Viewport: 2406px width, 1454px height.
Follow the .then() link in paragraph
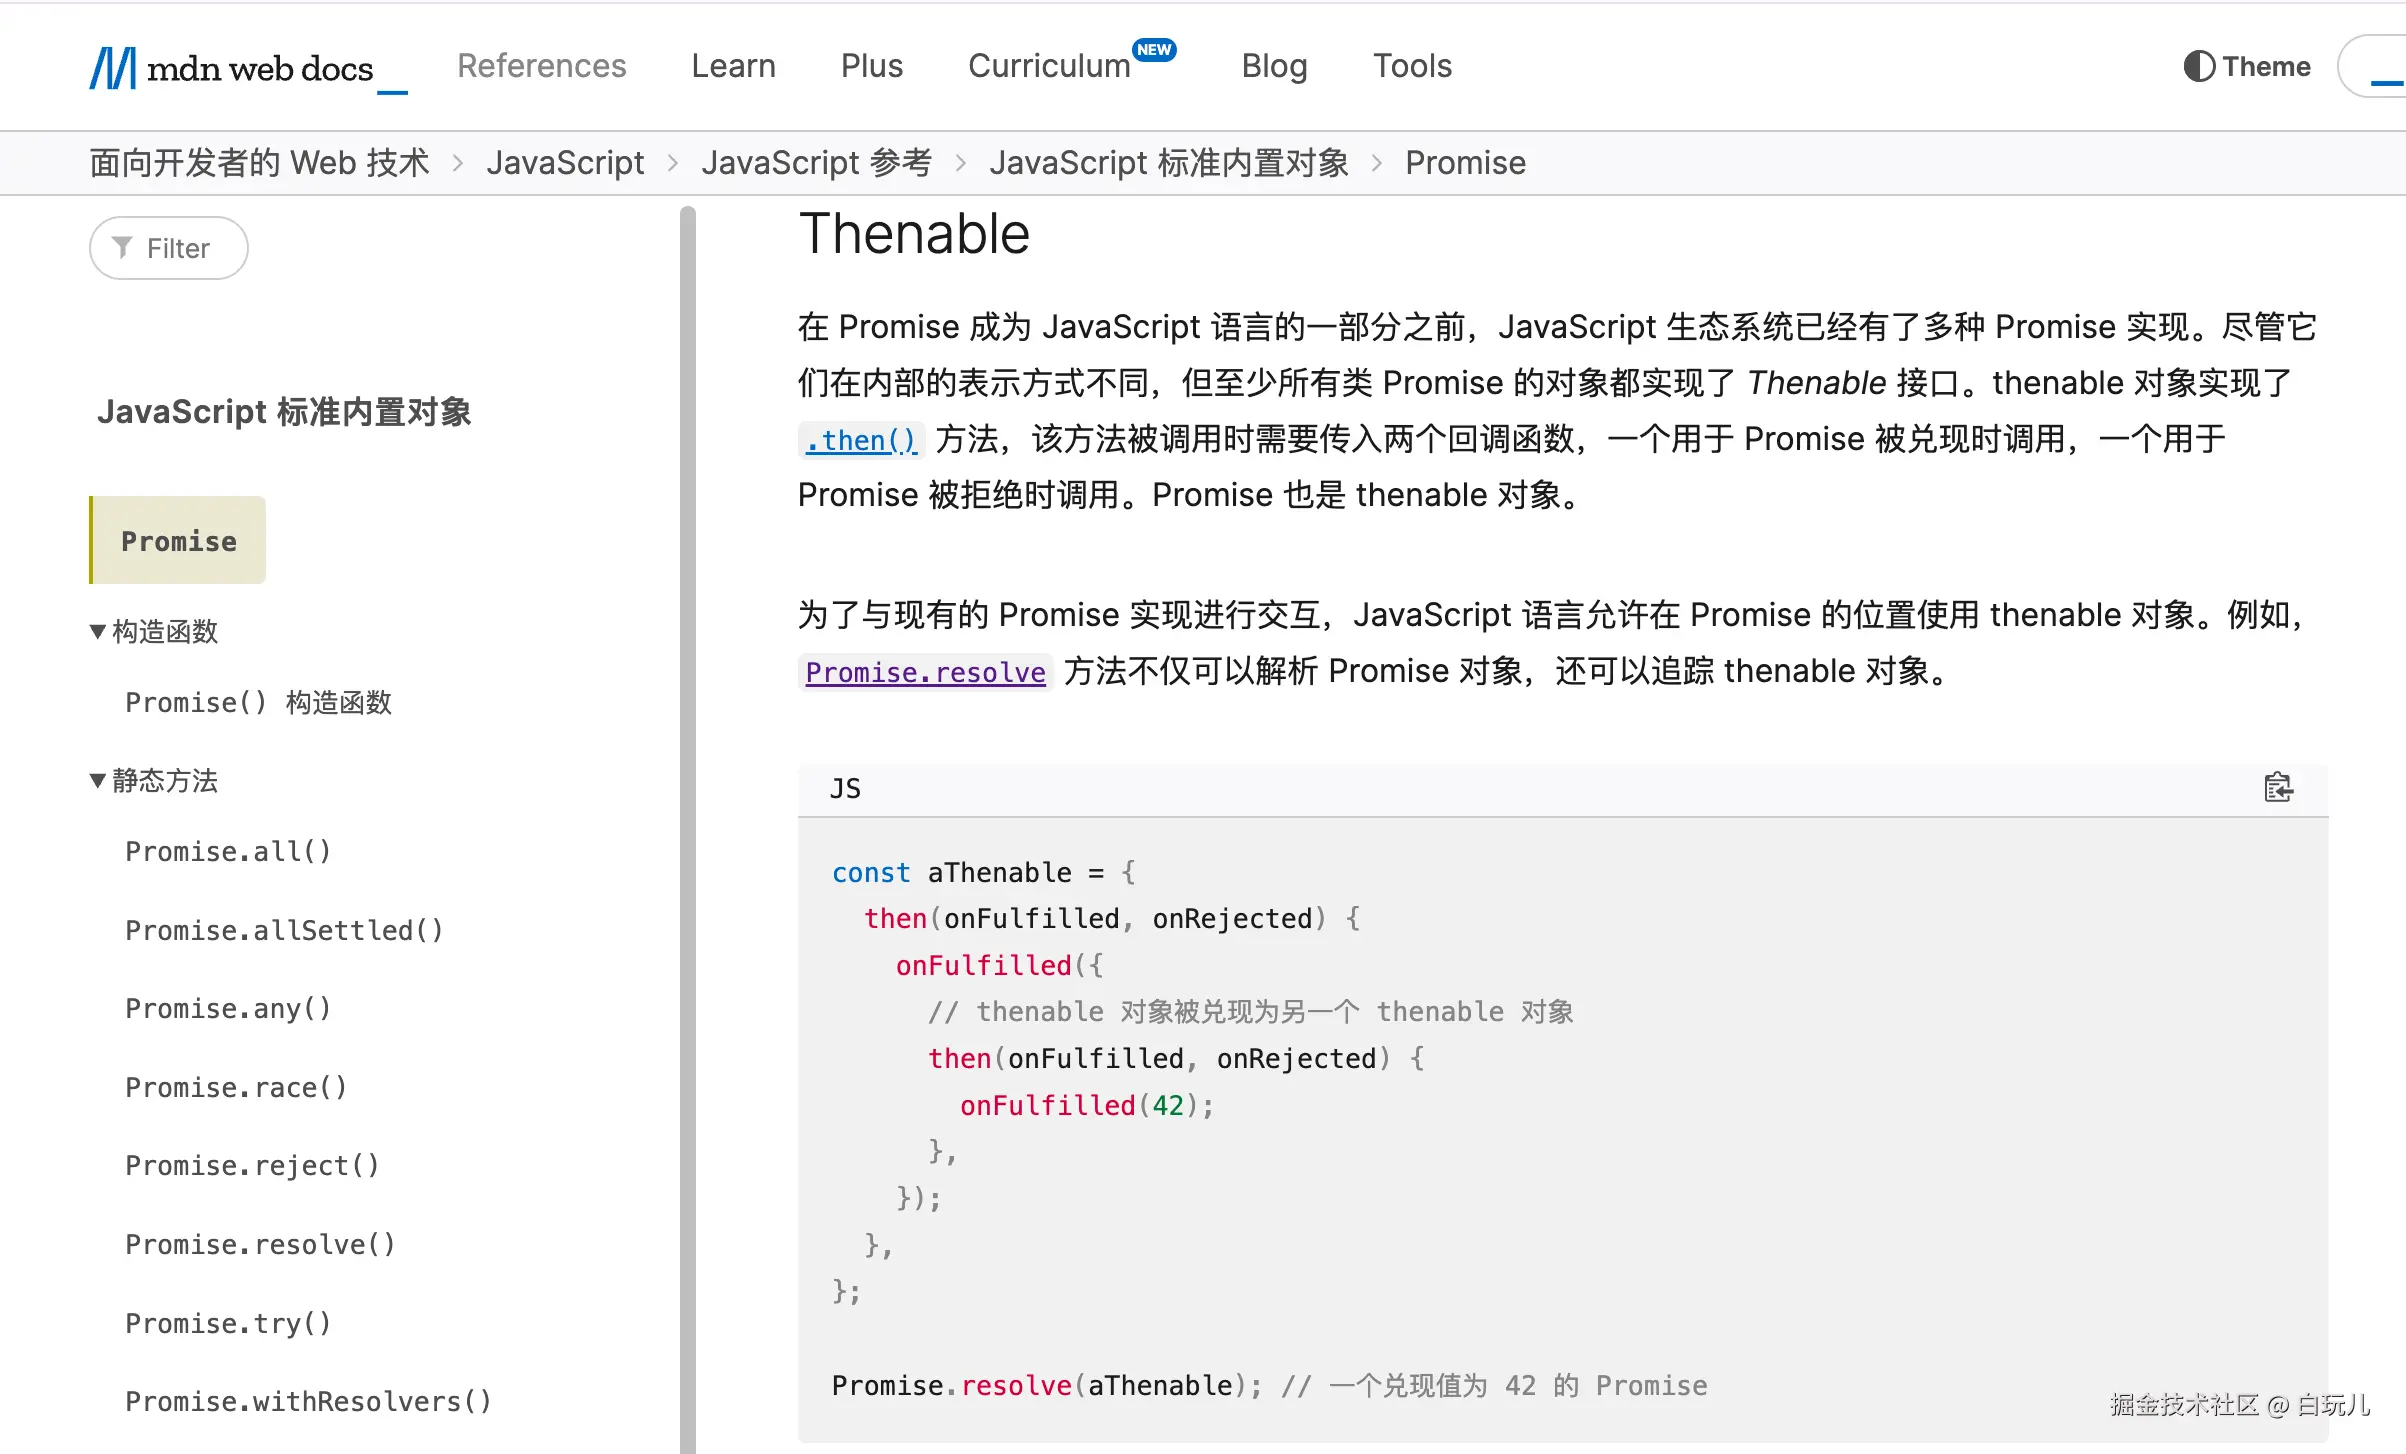click(x=860, y=440)
